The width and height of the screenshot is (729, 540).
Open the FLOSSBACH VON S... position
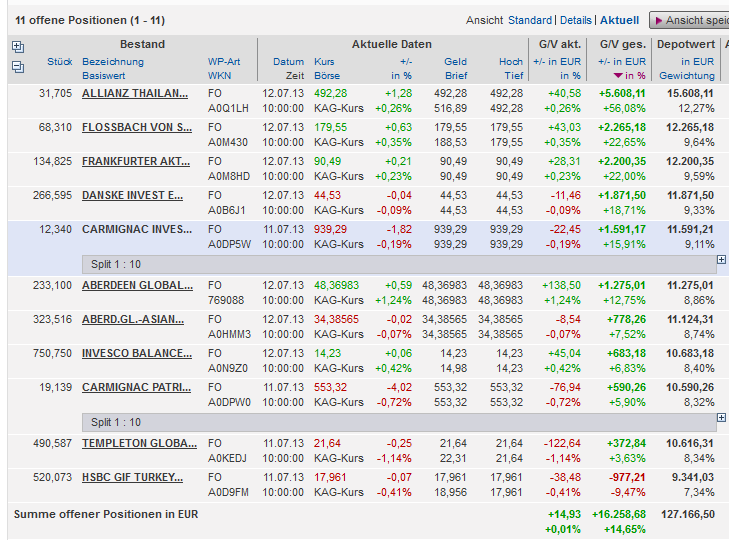tap(137, 127)
